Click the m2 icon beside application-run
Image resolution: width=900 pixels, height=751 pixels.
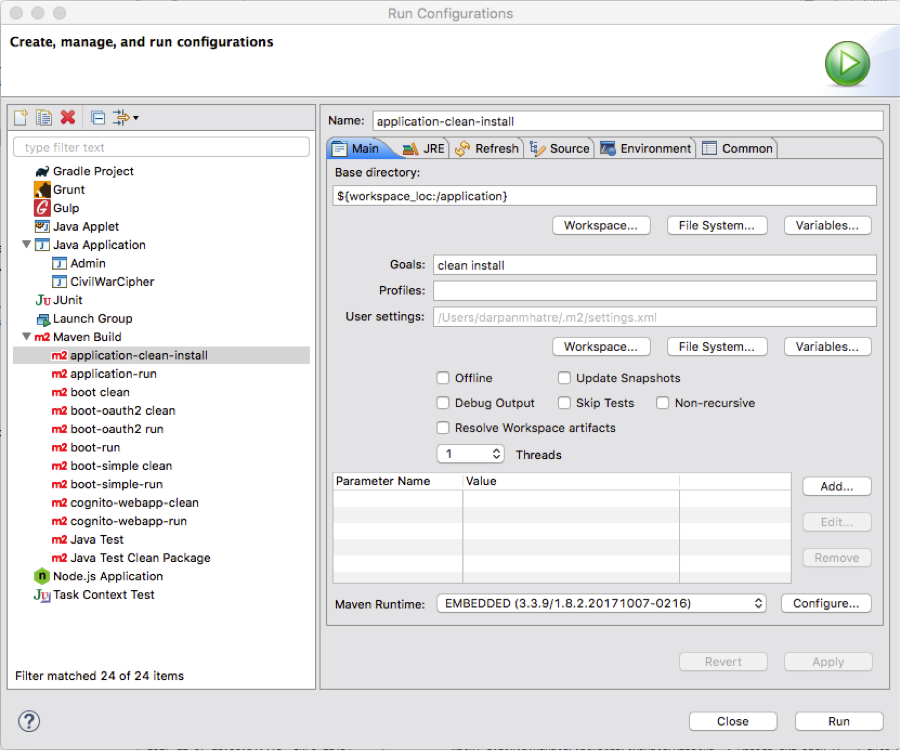tap(60, 374)
